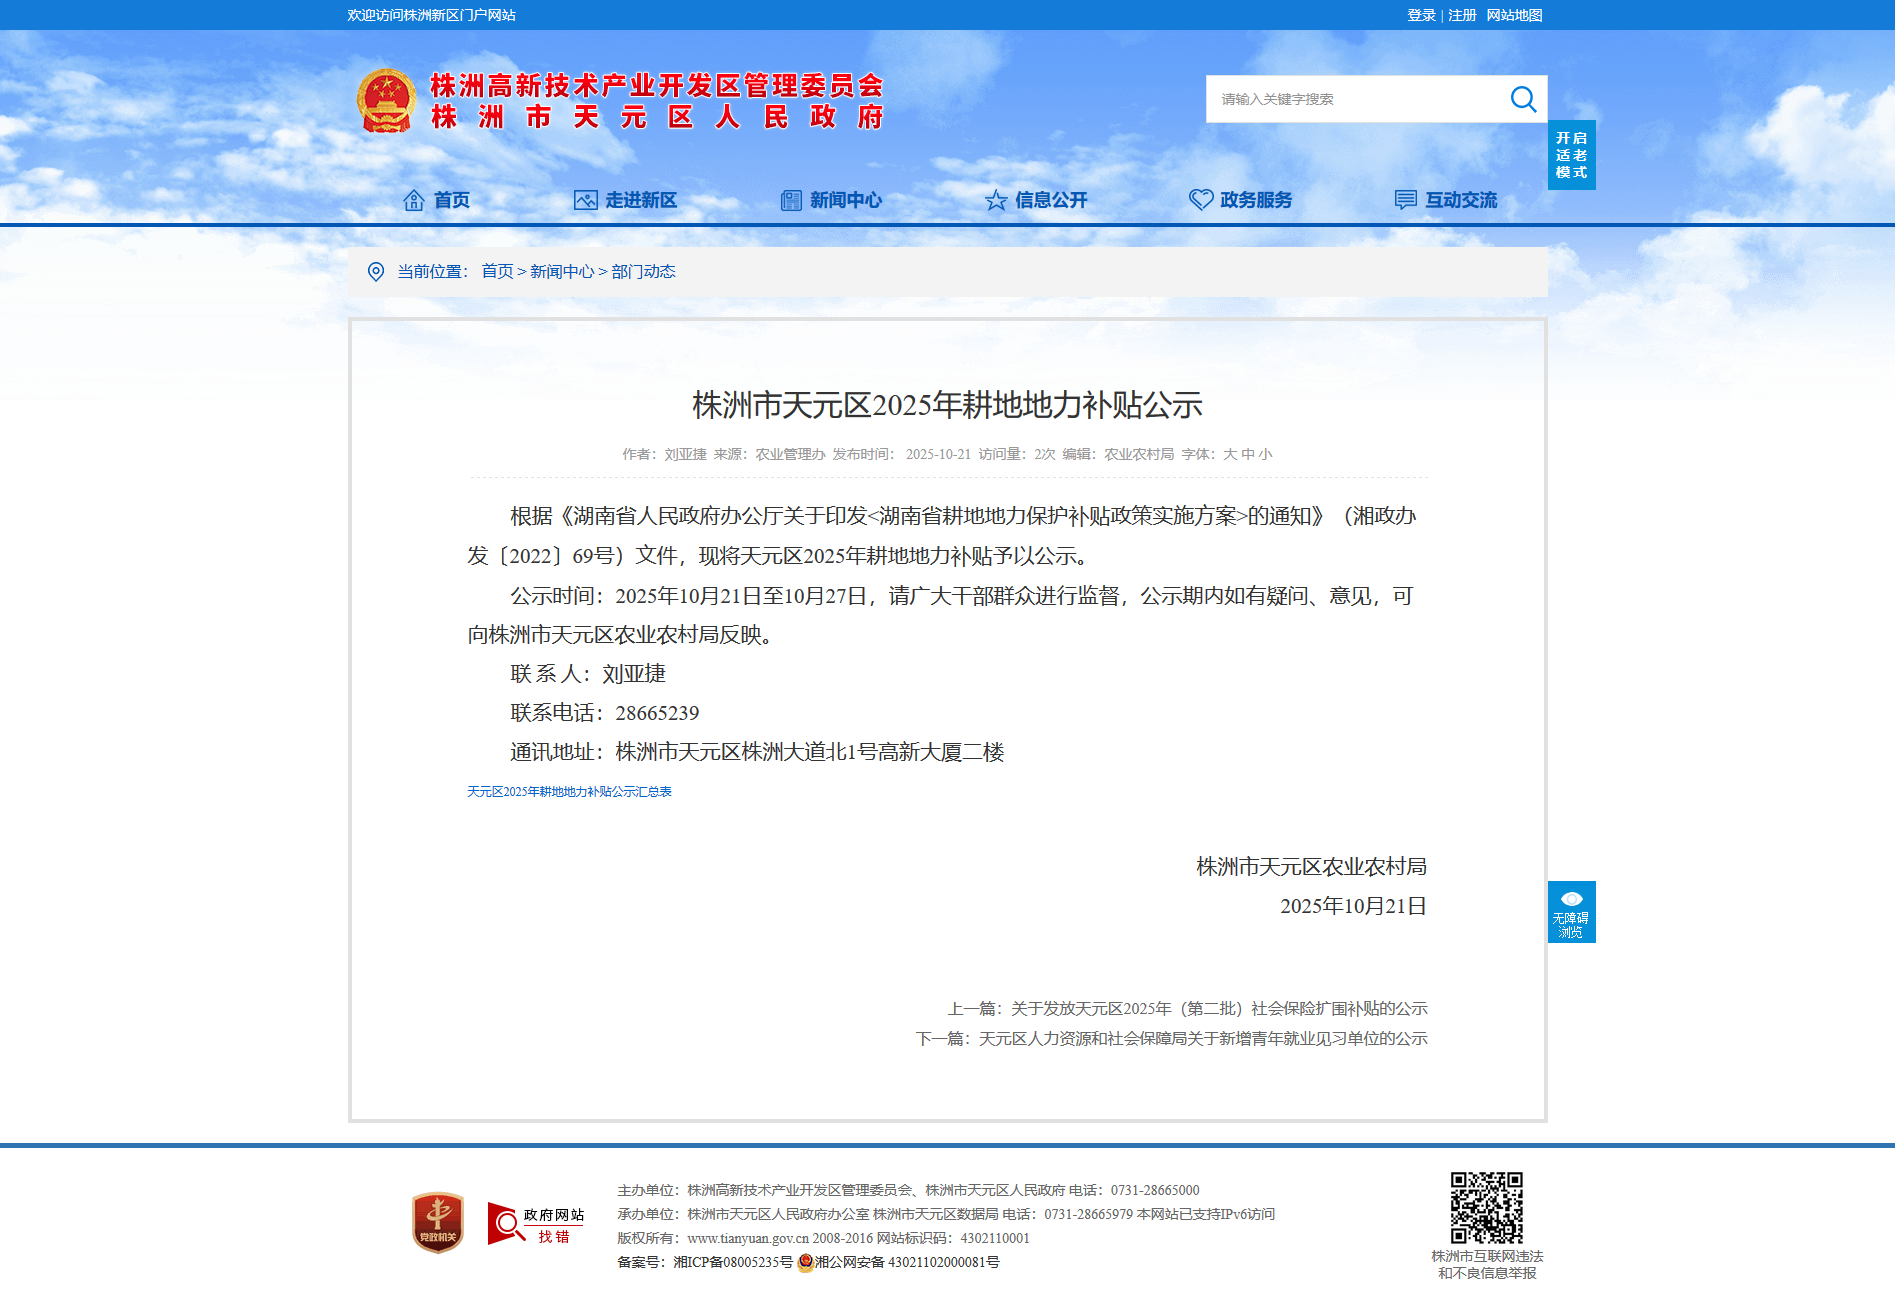Open the 新闻中心 navigation menu
This screenshot has height=1302, width=1895.
click(831, 200)
